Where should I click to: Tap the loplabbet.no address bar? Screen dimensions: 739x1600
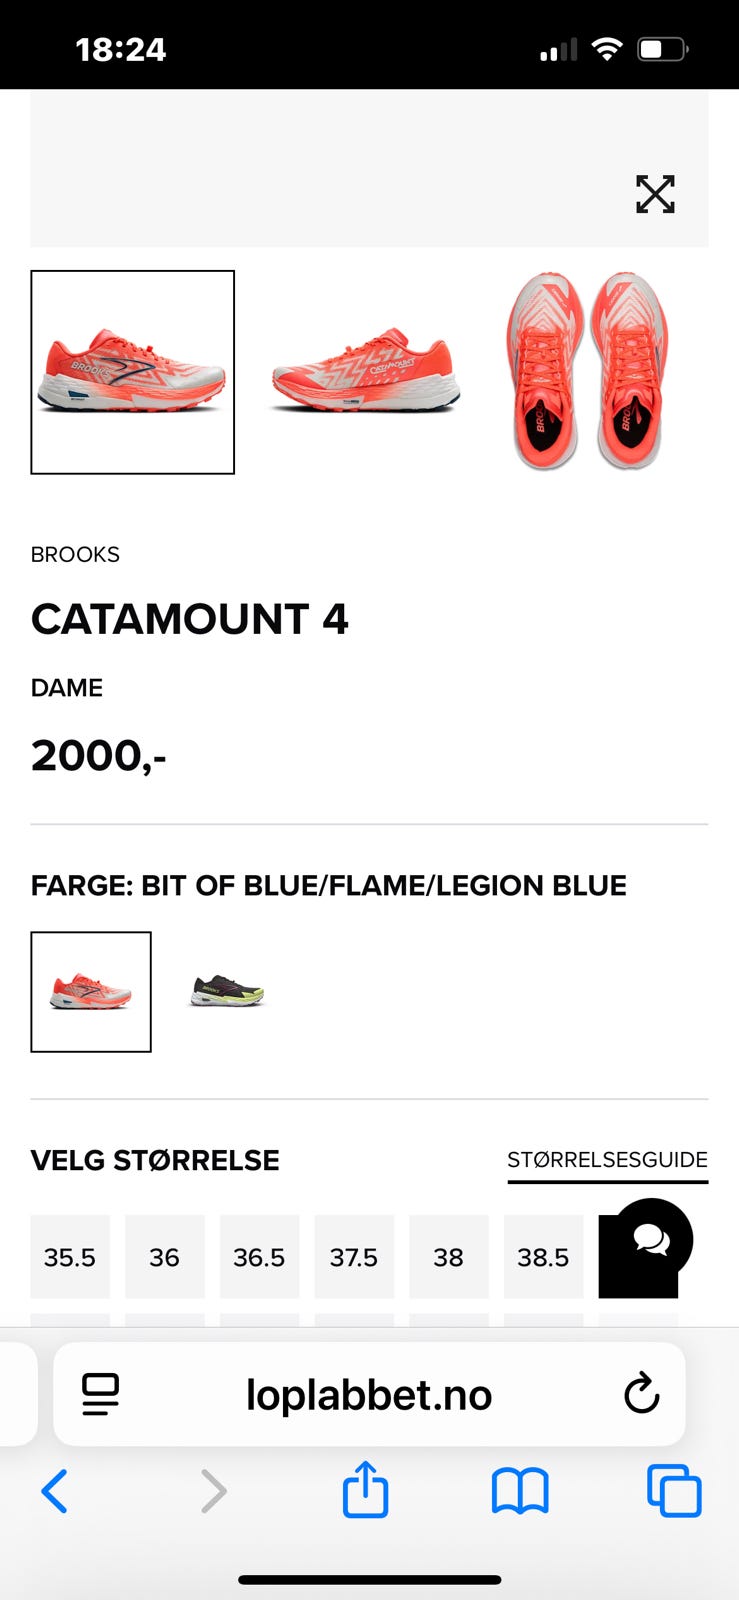tap(370, 1394)
